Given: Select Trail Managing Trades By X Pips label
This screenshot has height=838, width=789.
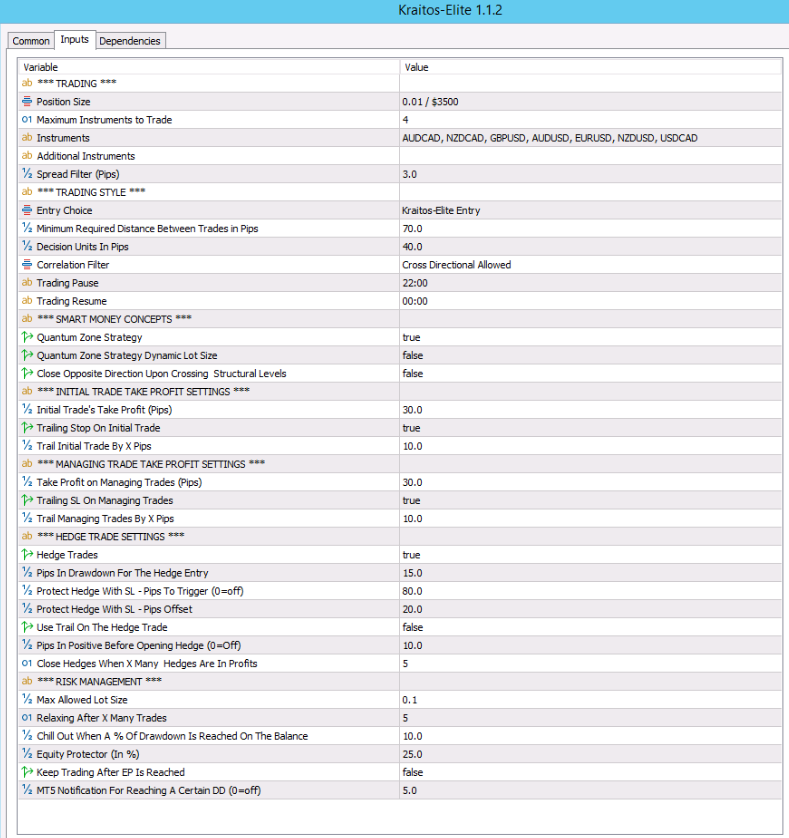Looking at the screenshot, I should click(x=105, y=518).
